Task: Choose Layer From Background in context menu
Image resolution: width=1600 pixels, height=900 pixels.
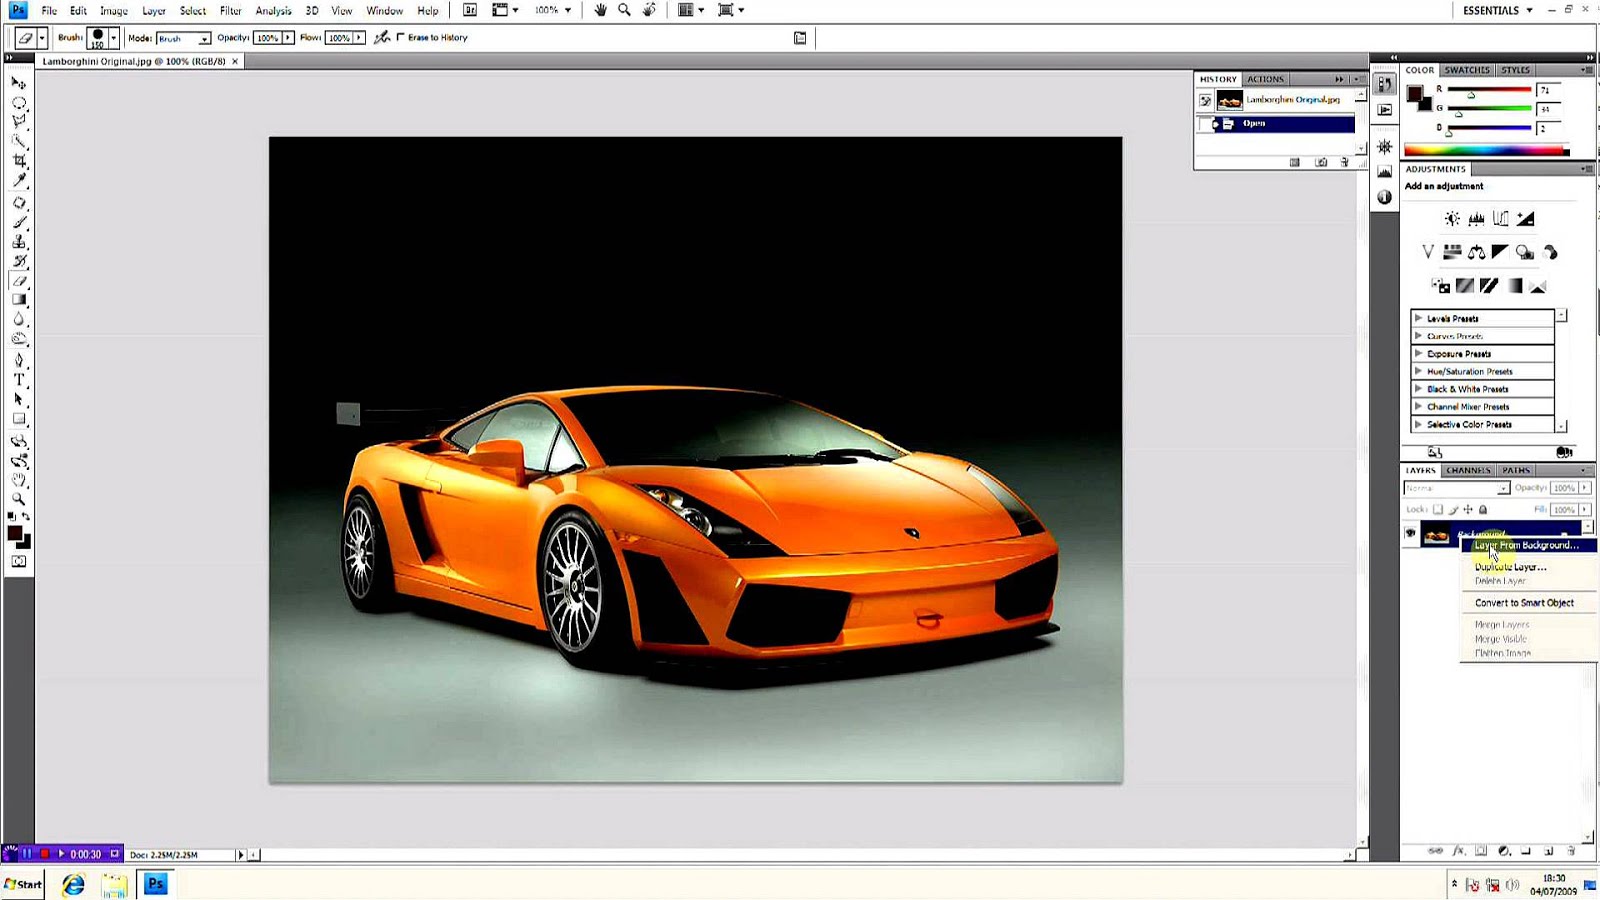Action: pos(1526,546)
